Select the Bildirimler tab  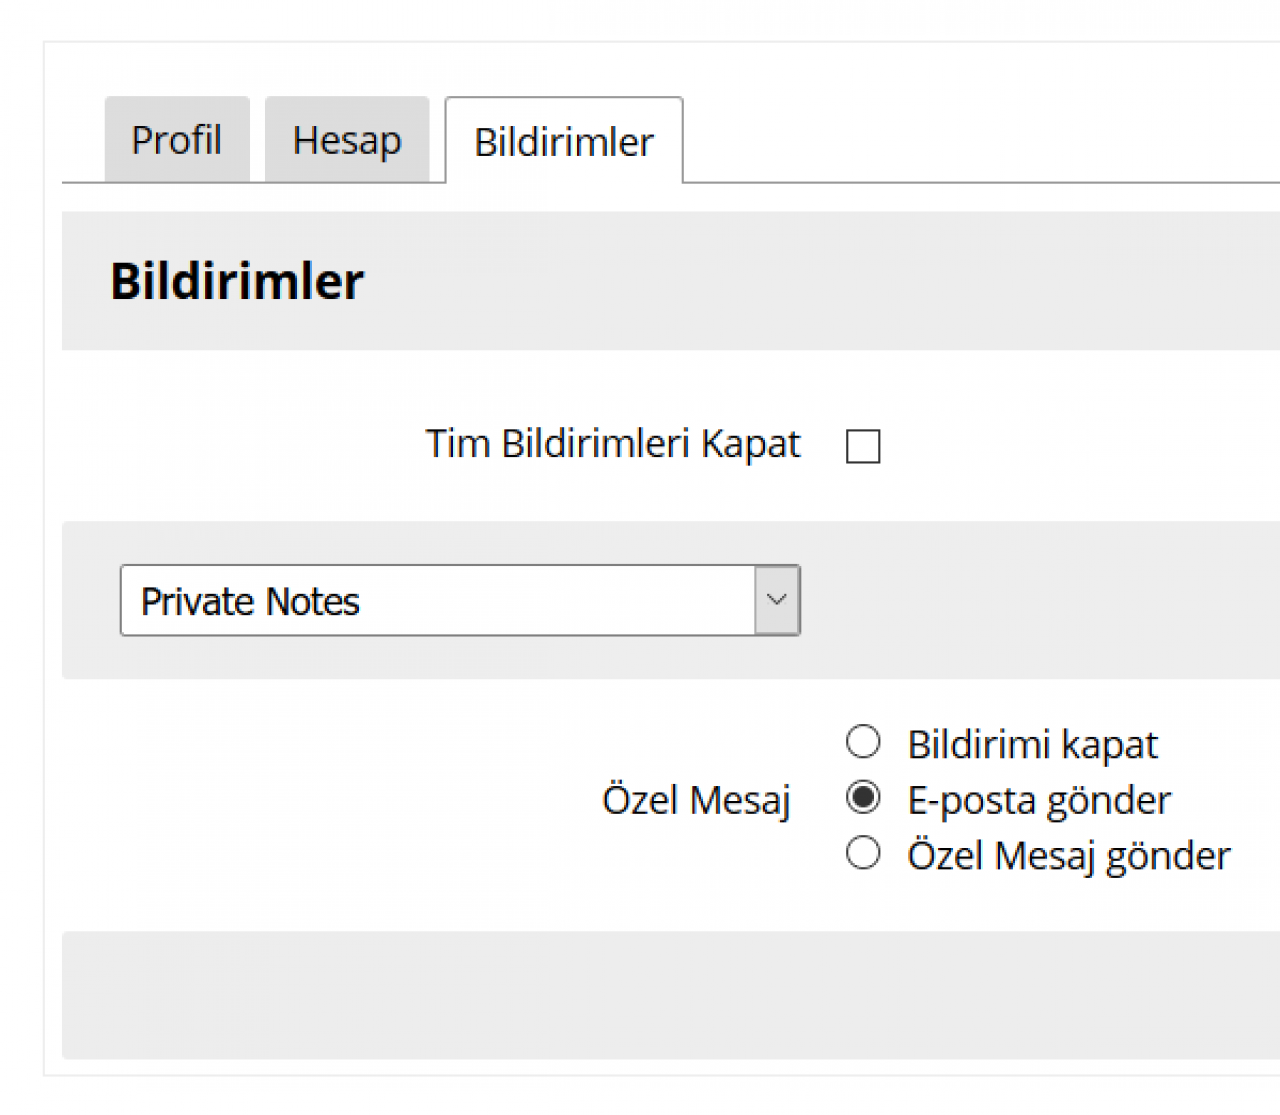click(563, 142)
